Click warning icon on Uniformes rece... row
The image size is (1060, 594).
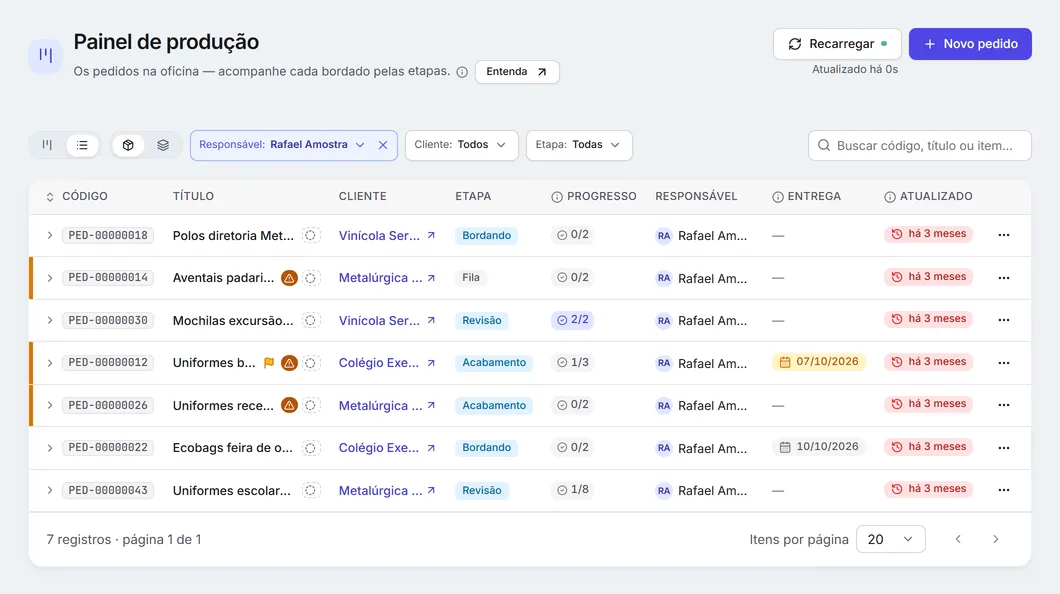(289, 405)
